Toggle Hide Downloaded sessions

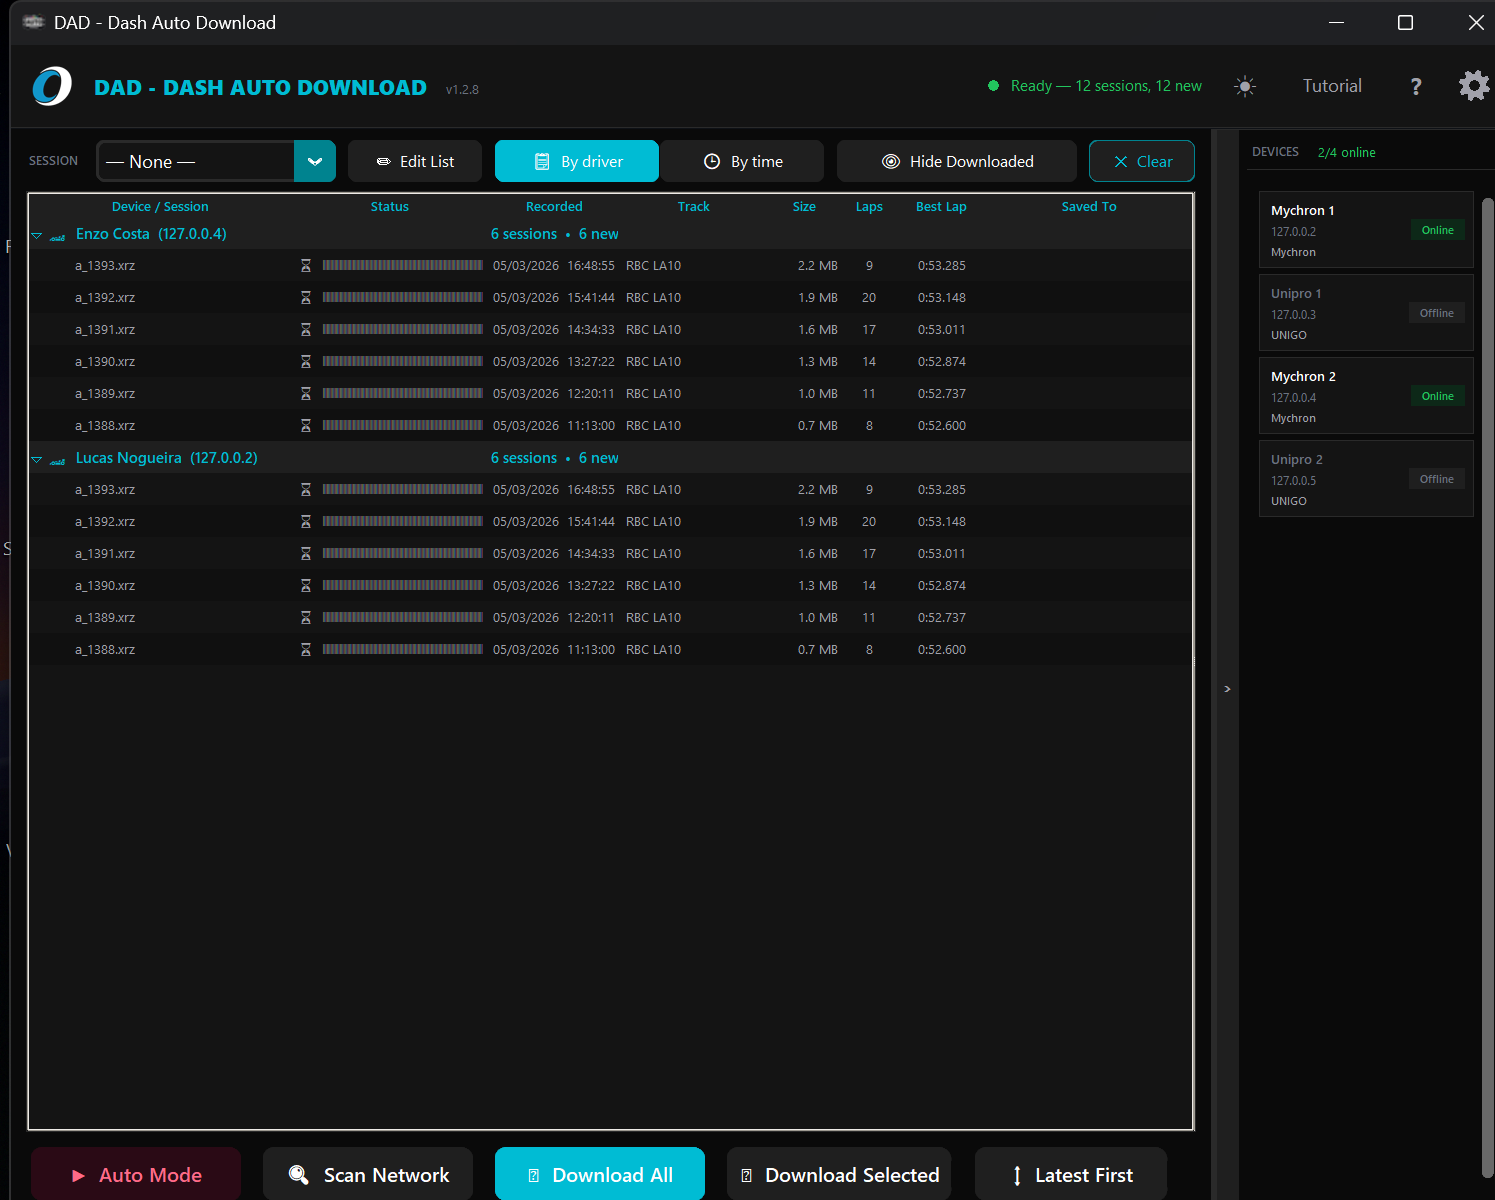click(x=957, y=161)
